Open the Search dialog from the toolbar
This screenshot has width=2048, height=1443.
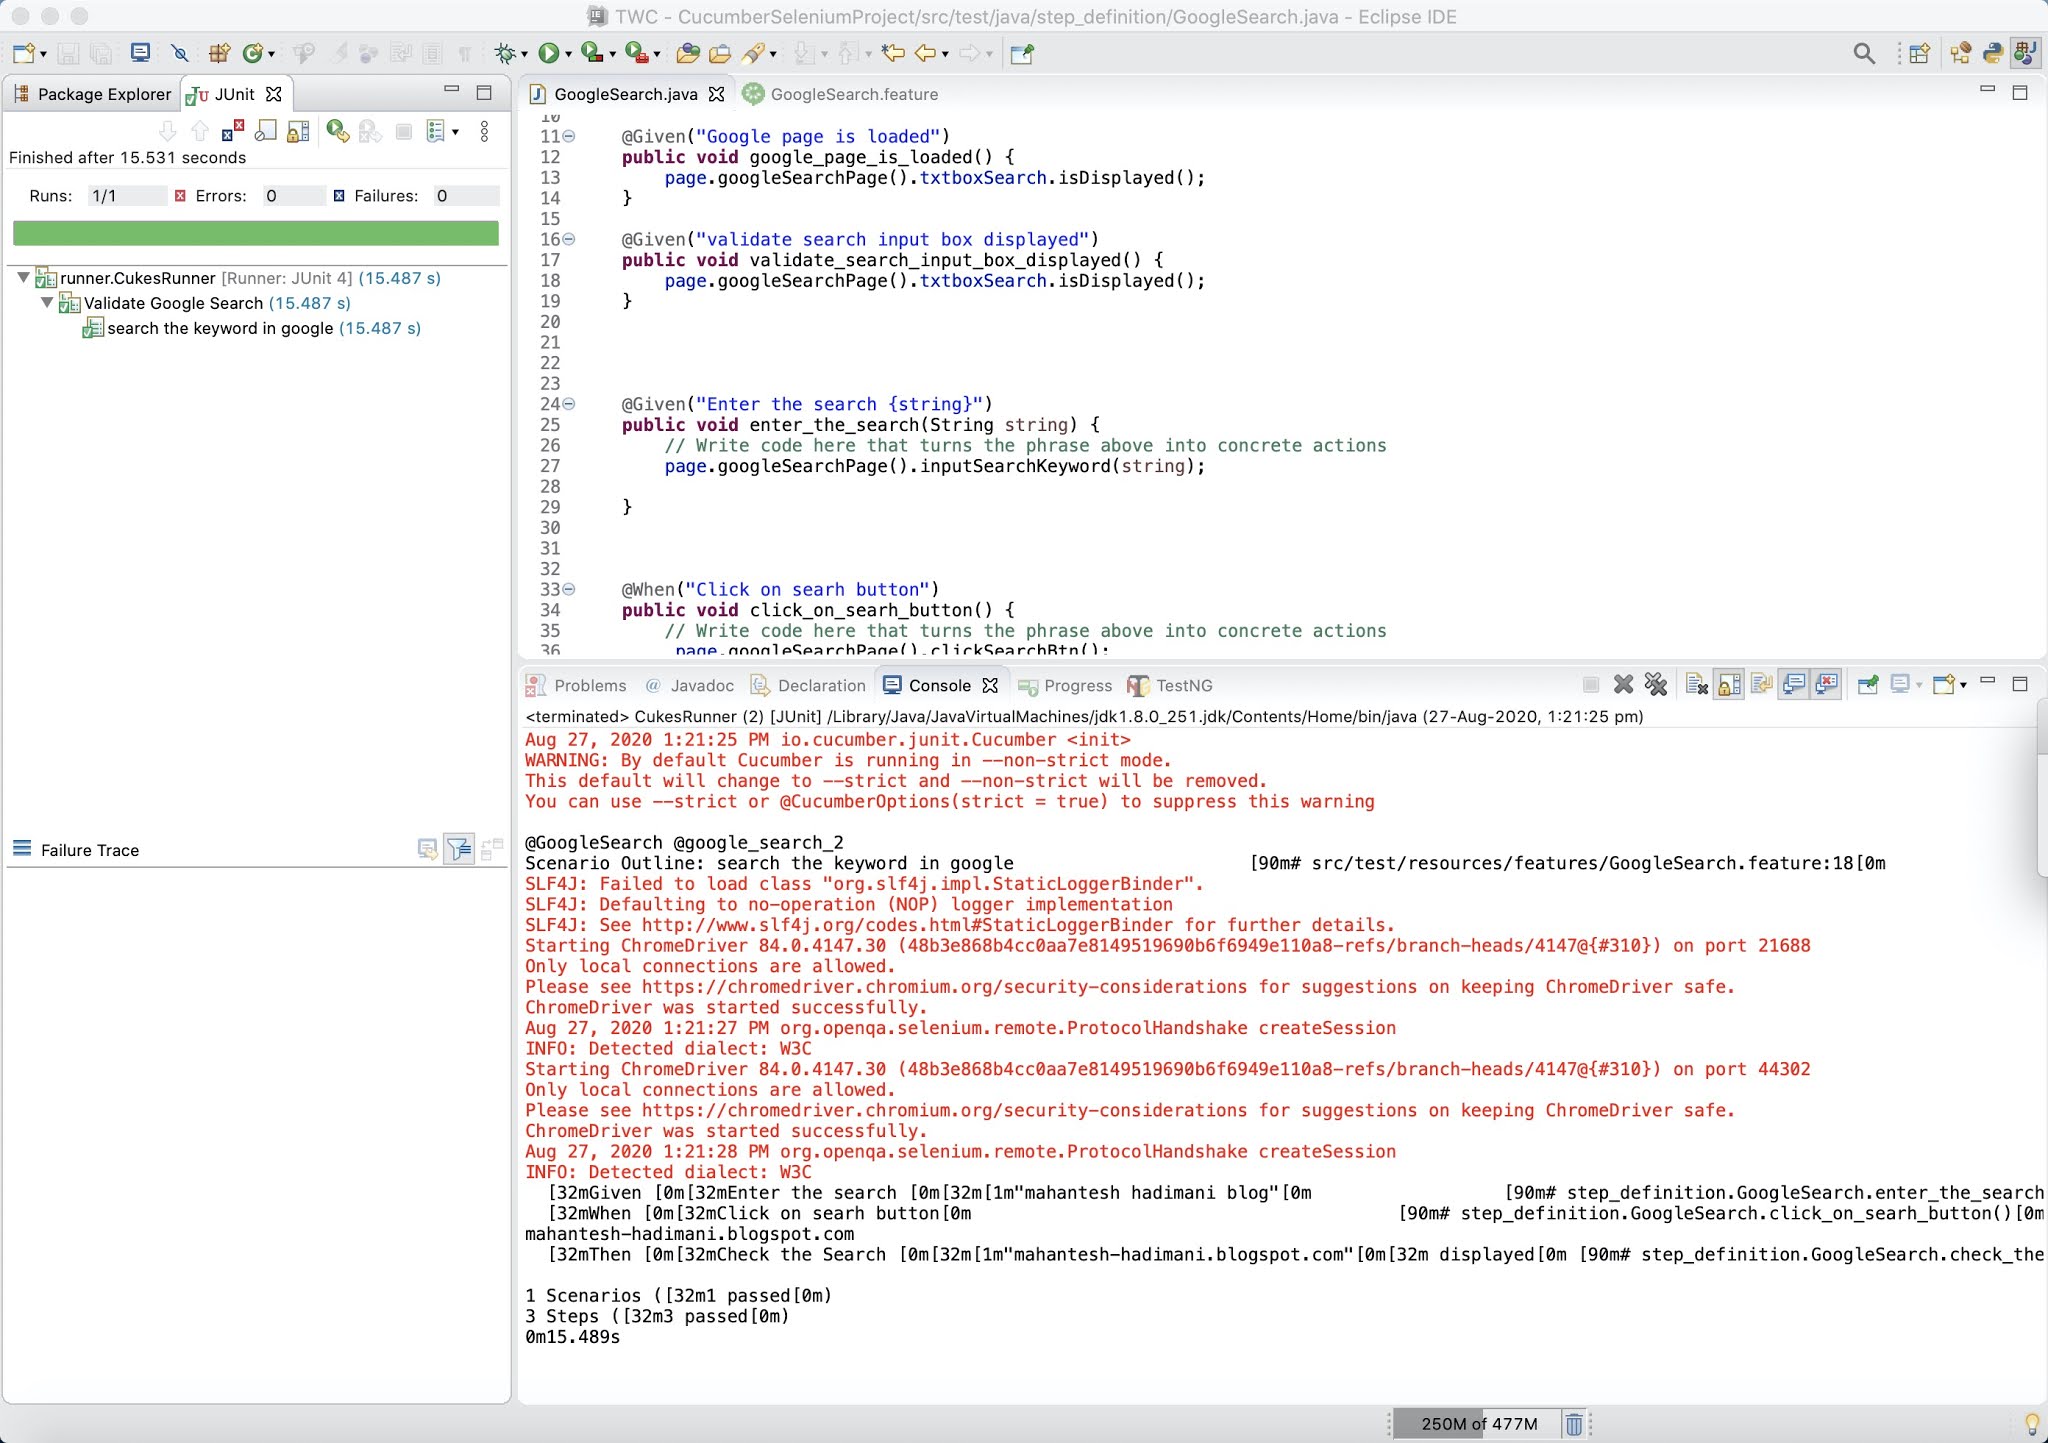click(1865, 52)
